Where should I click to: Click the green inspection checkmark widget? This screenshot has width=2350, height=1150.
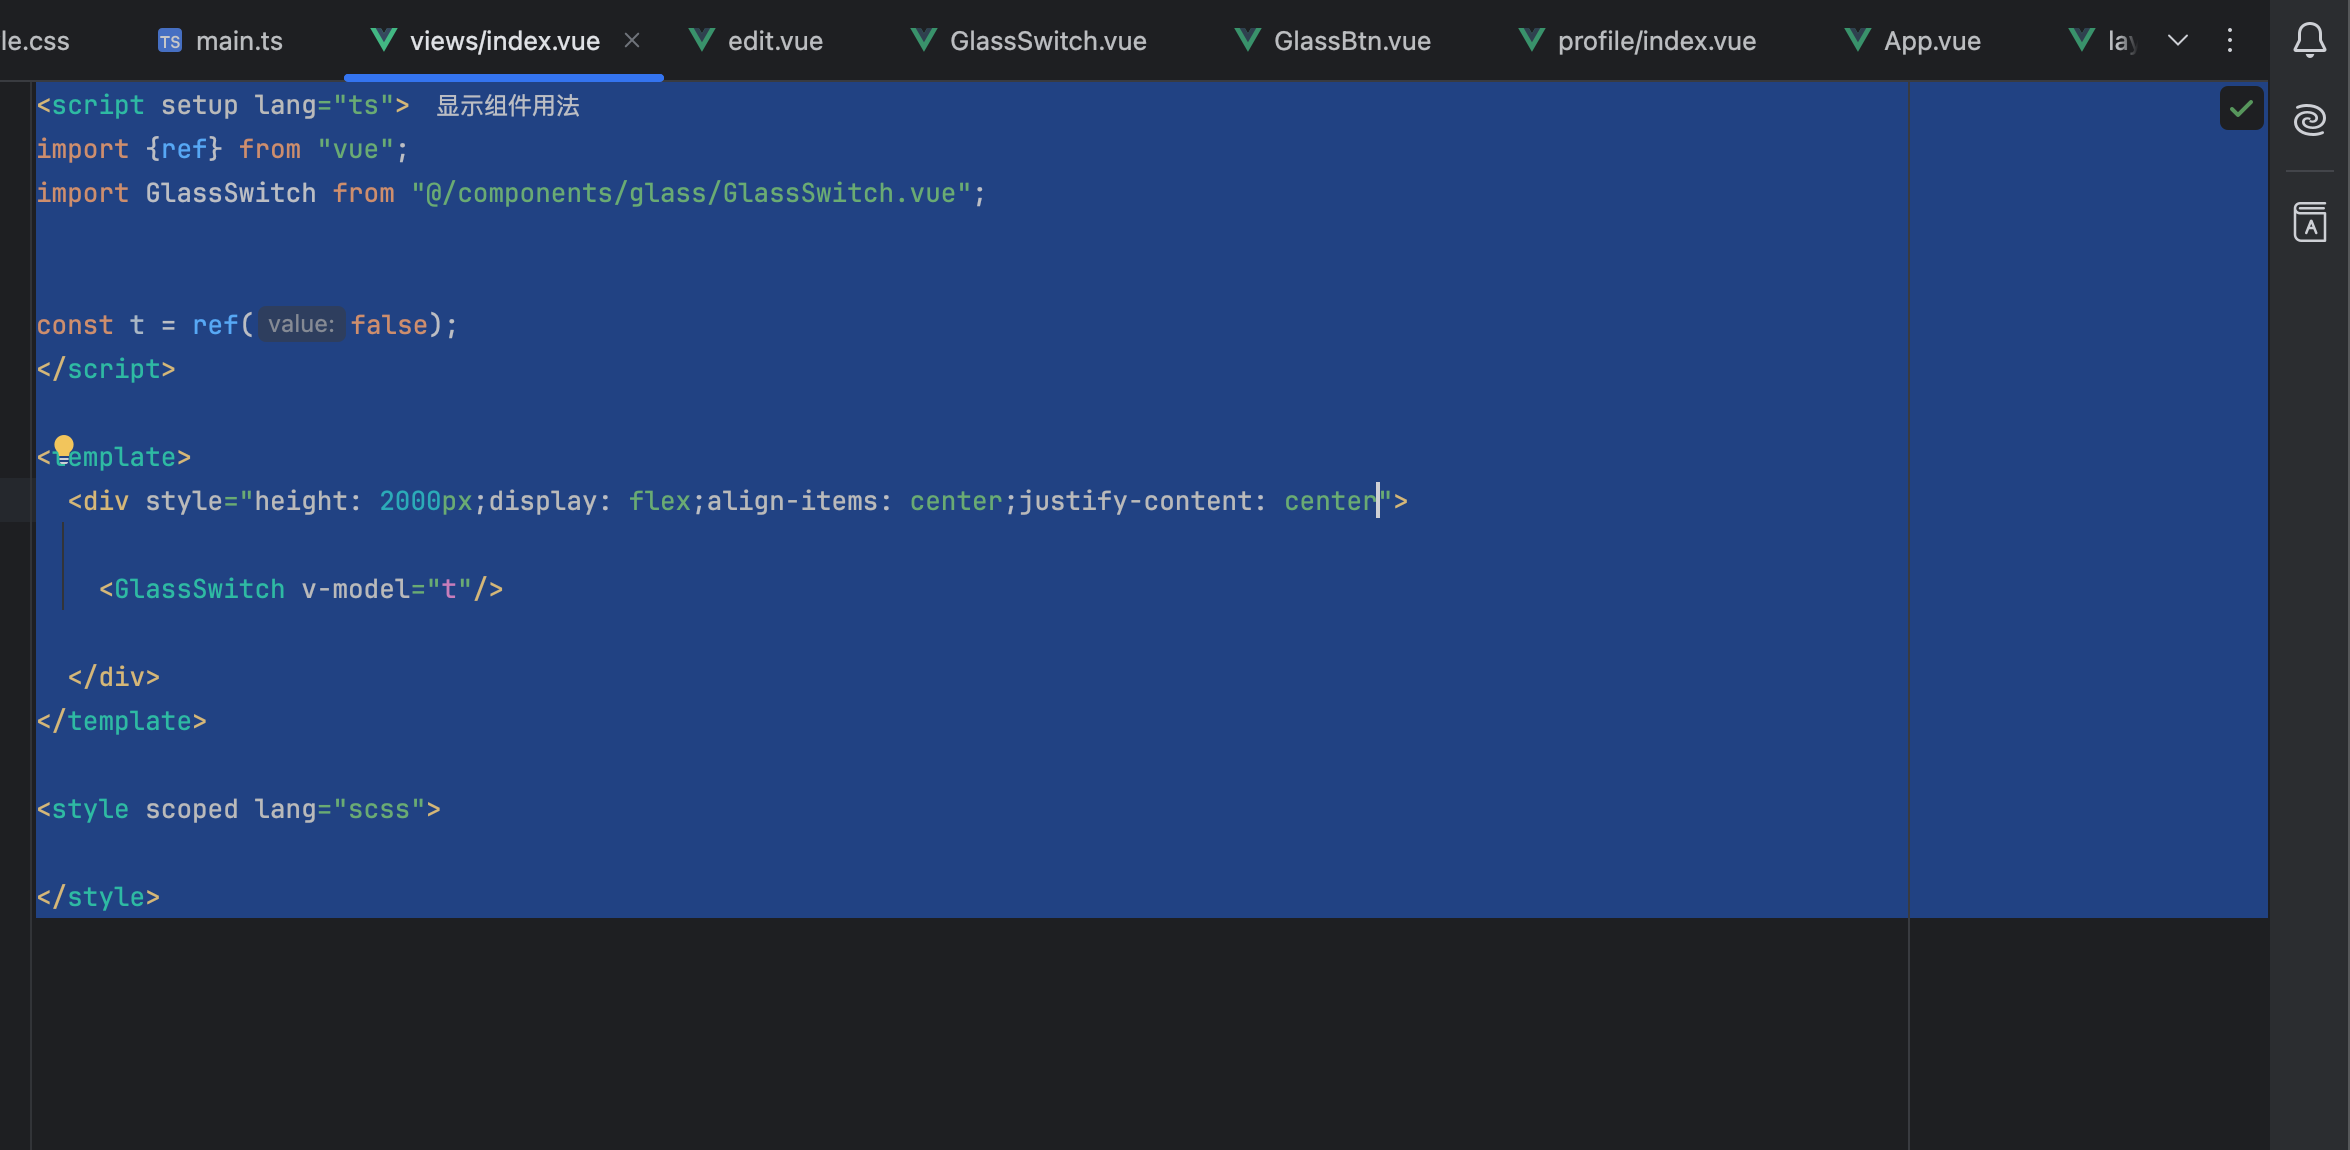[x=2241, y=108]
